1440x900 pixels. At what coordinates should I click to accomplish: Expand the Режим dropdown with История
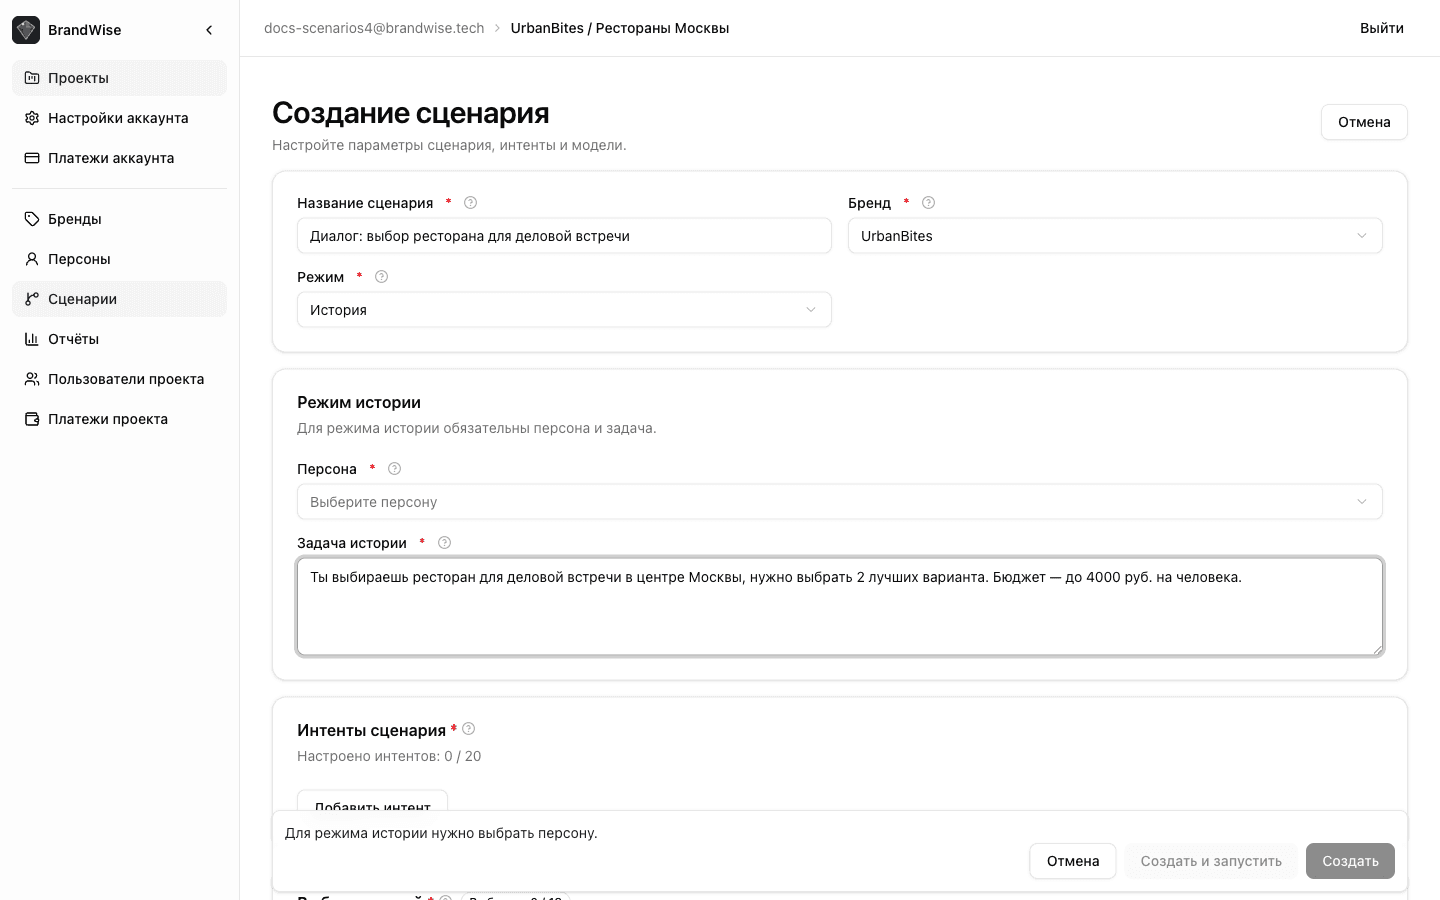(x=563, y=309)
